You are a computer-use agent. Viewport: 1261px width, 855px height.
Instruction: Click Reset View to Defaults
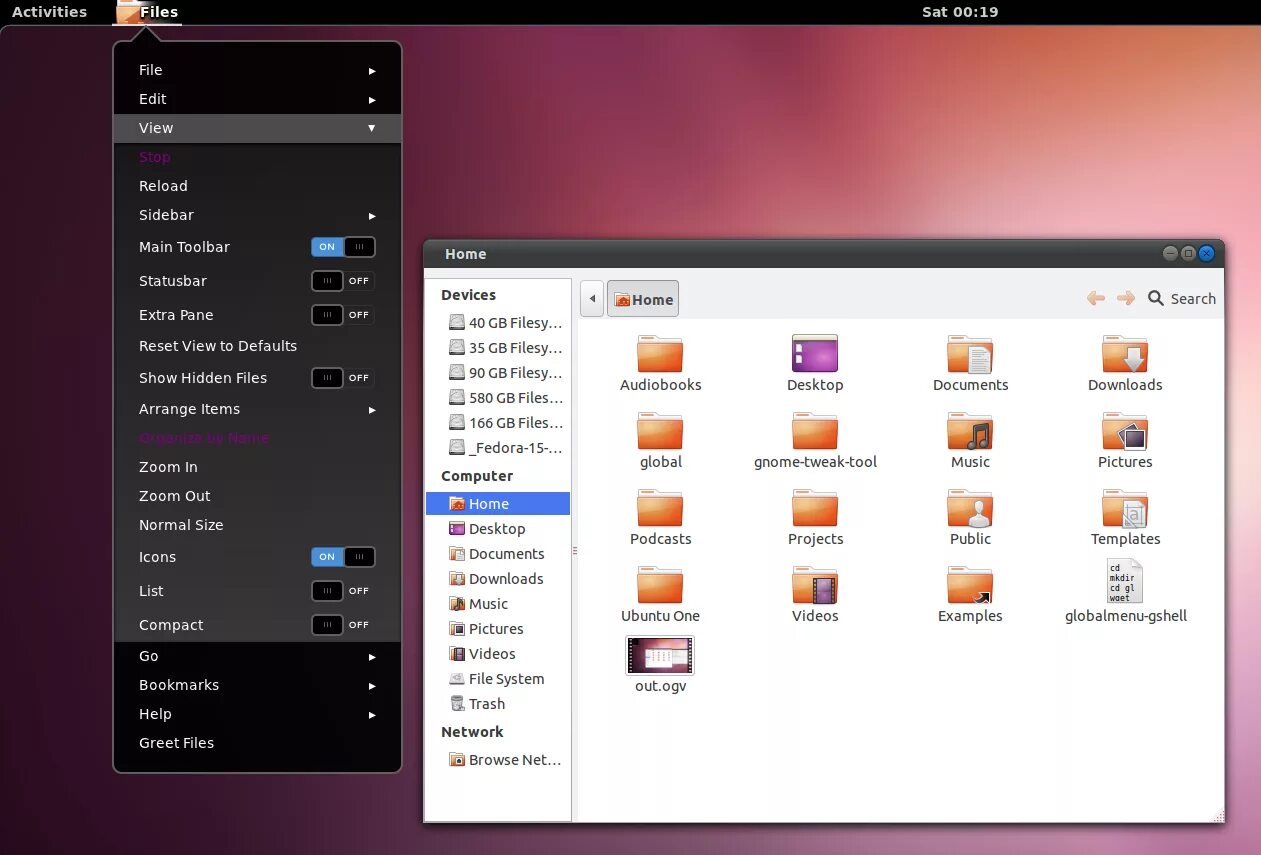tap(218, 346)
